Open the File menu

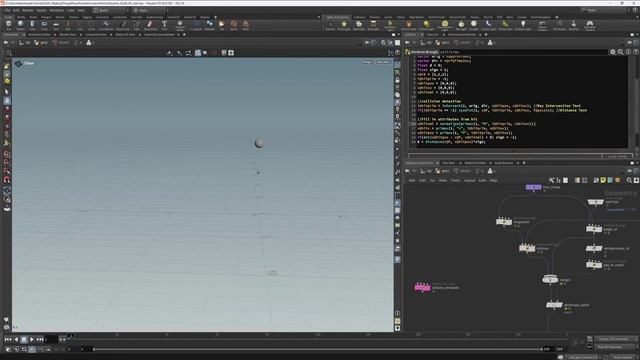tap(7, 10)
